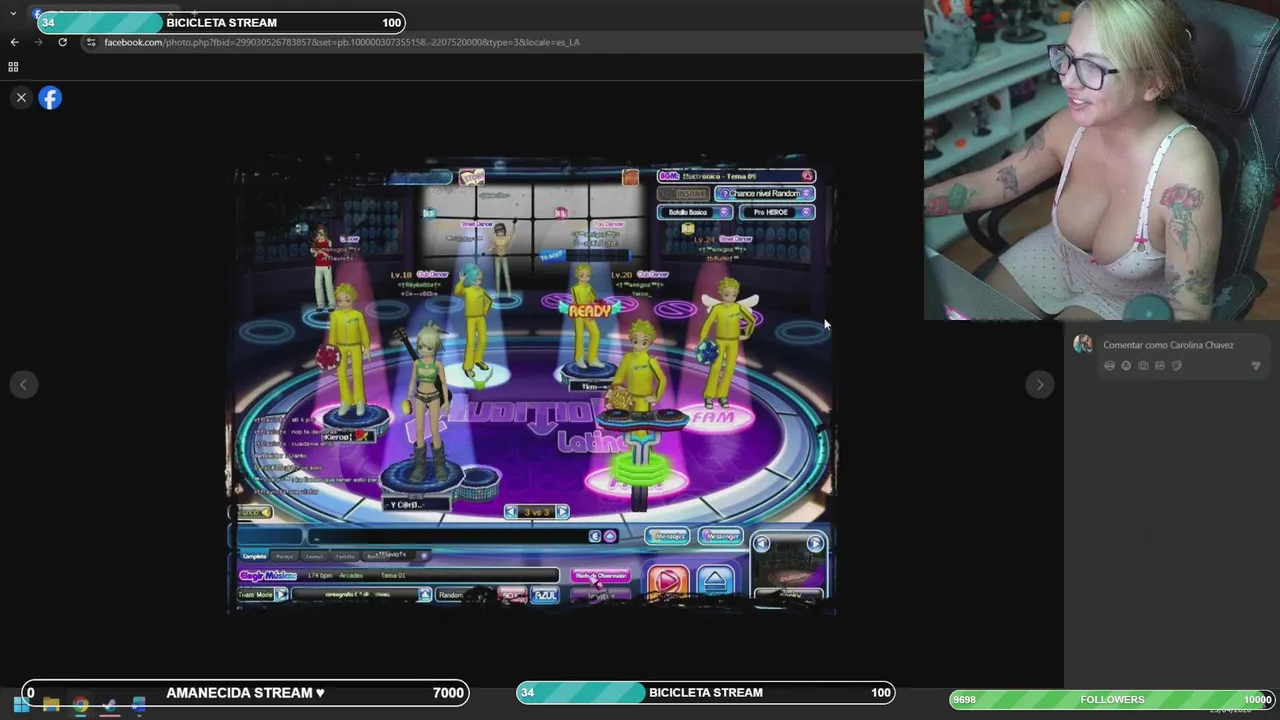Add a GIF to the comment
1280x720 pixels.
point(1160,366)
